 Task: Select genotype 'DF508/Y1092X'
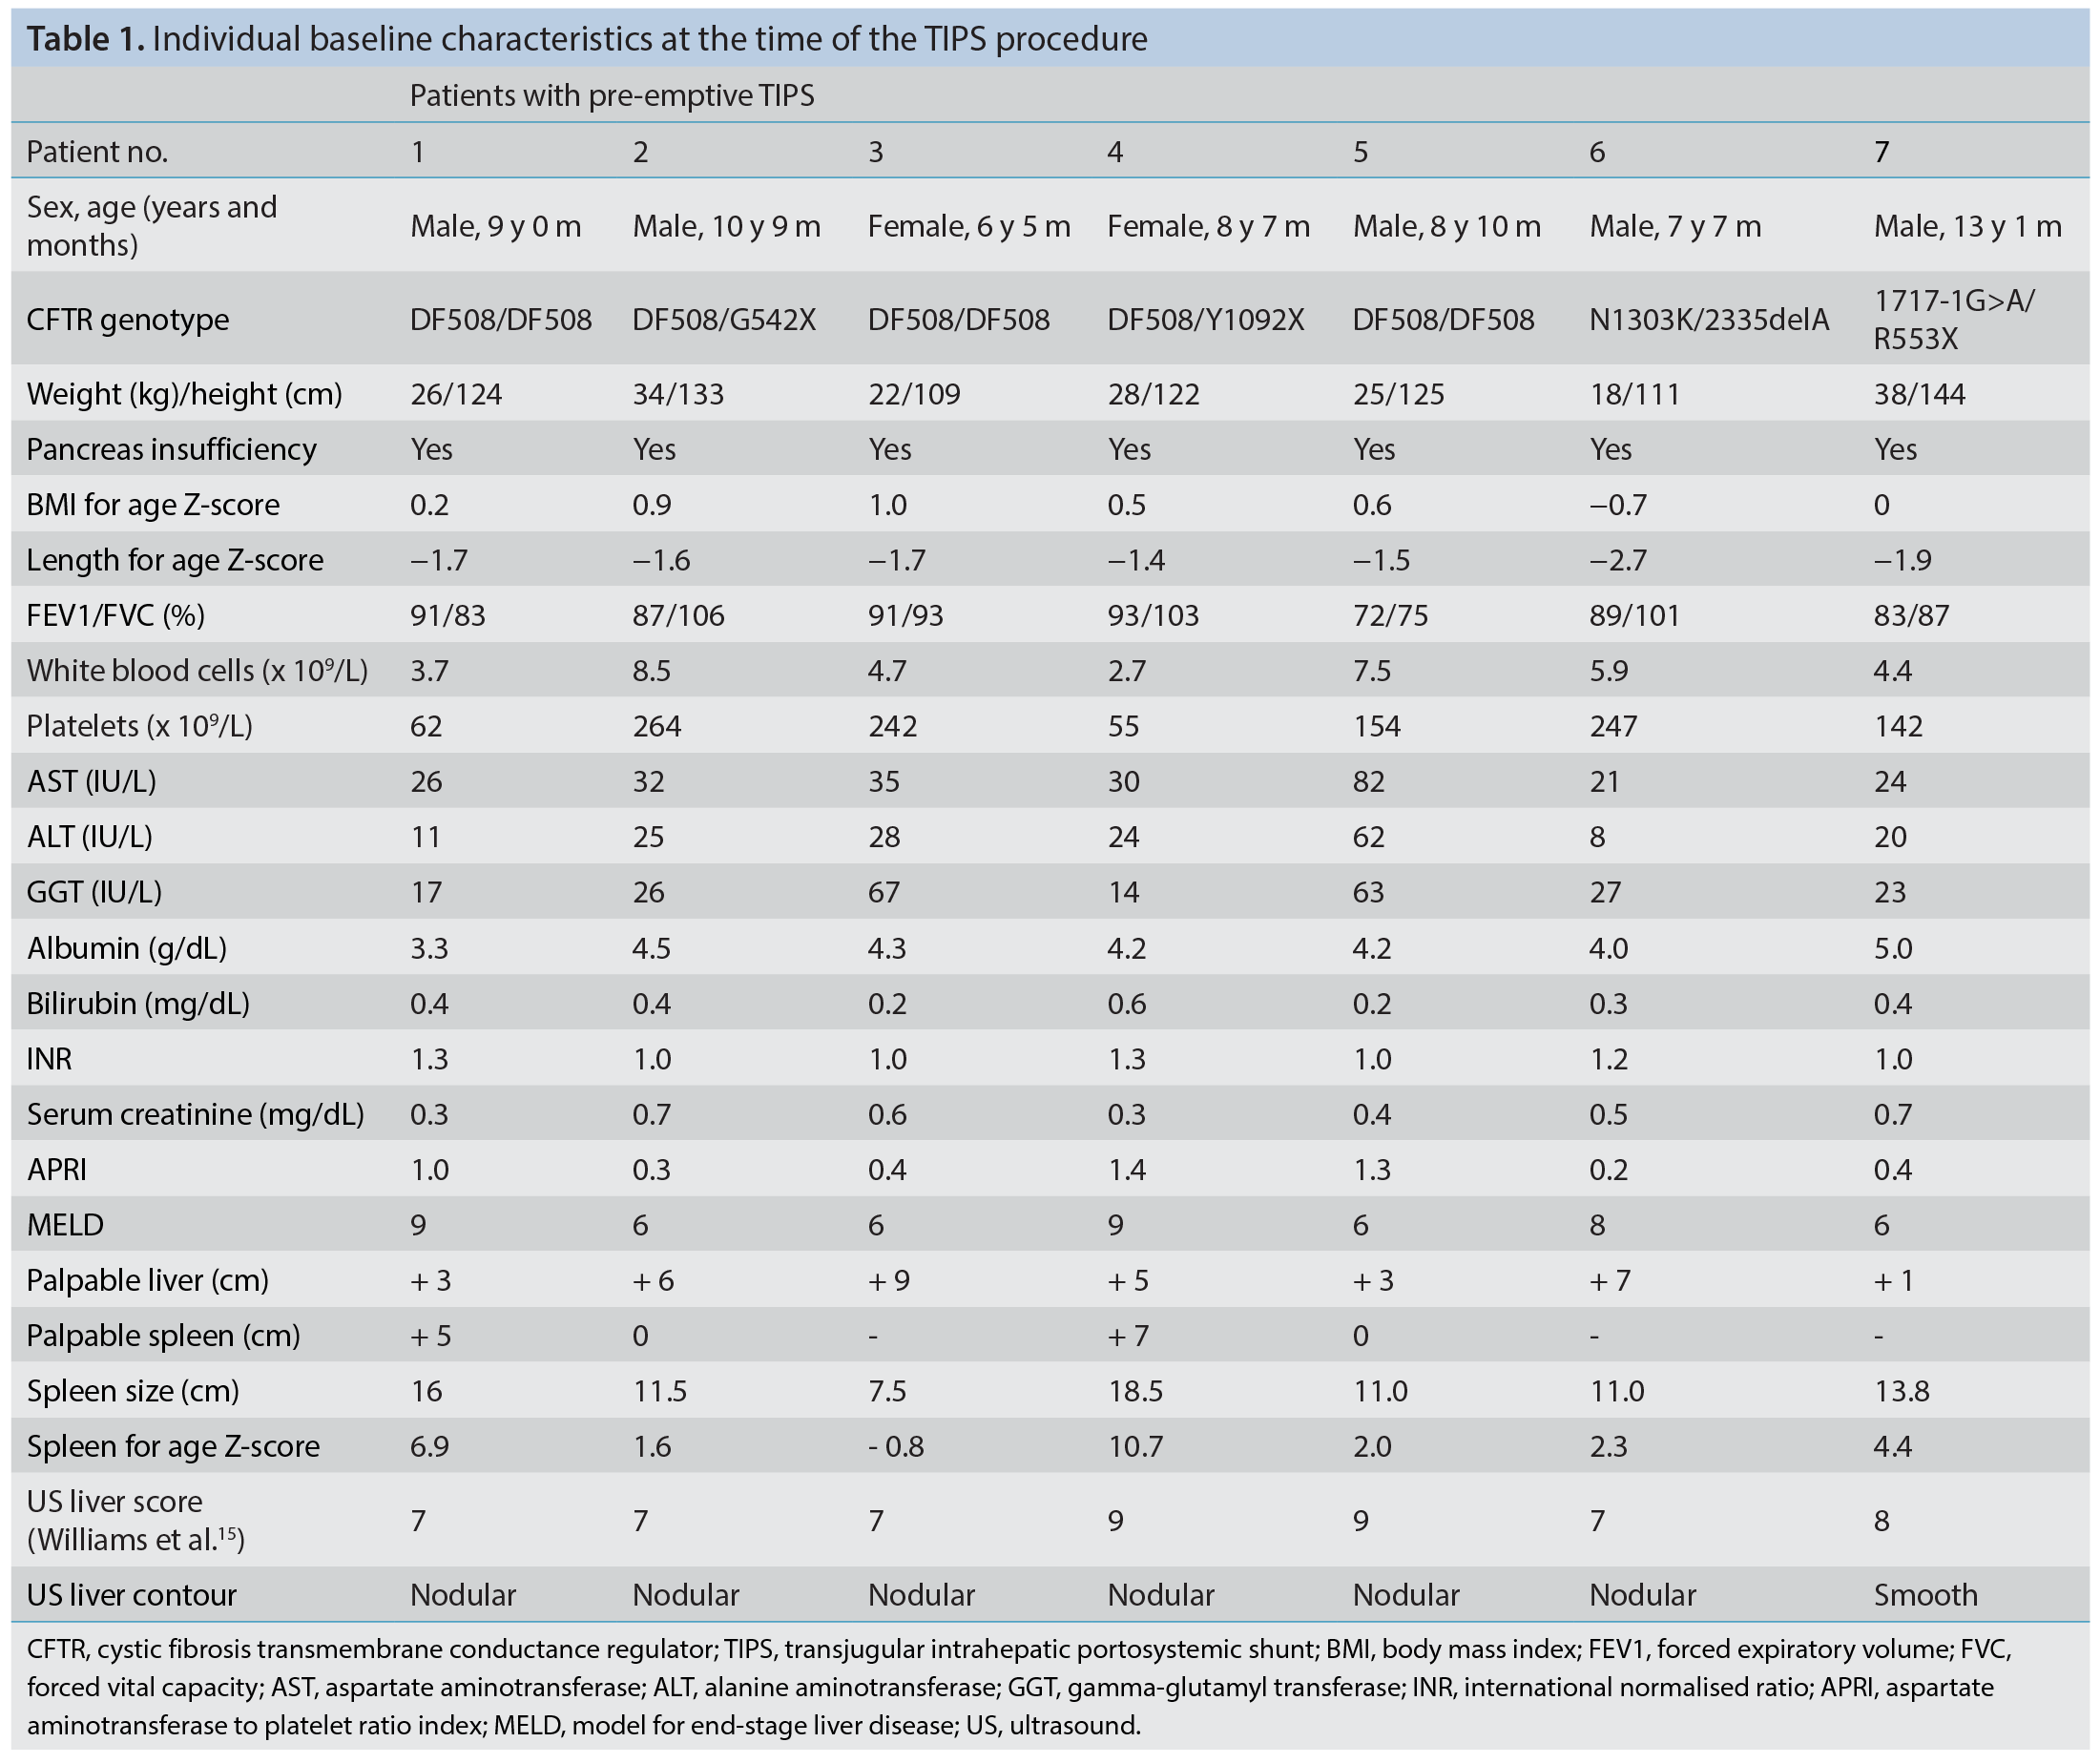(1205, 319)
